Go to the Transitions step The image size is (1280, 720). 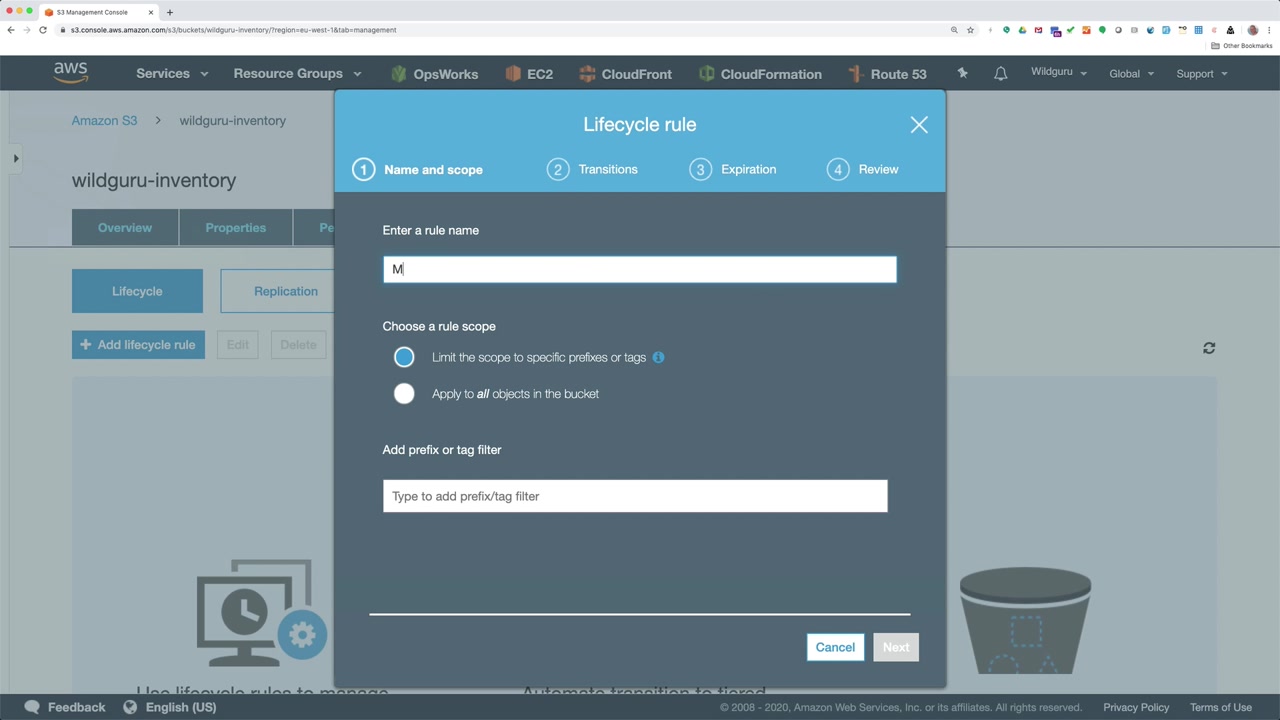(x=592, y=169)
